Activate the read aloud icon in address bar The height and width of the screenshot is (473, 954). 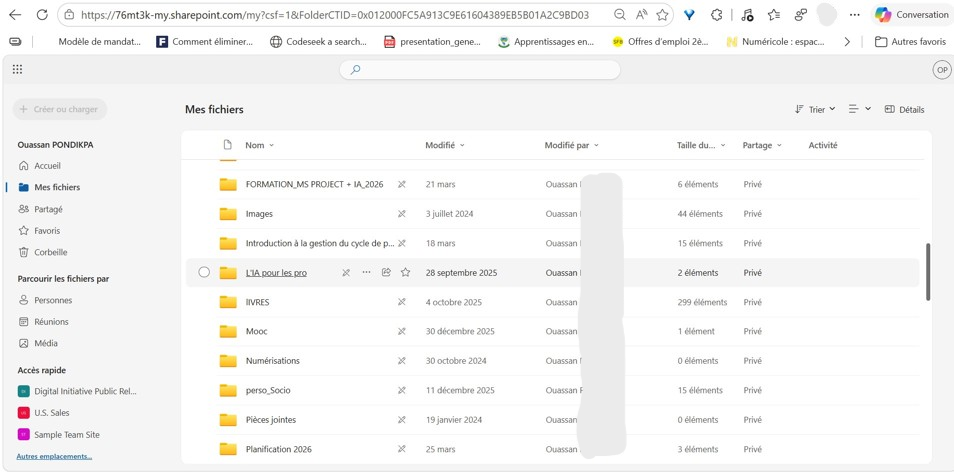[x=641, y=15]
